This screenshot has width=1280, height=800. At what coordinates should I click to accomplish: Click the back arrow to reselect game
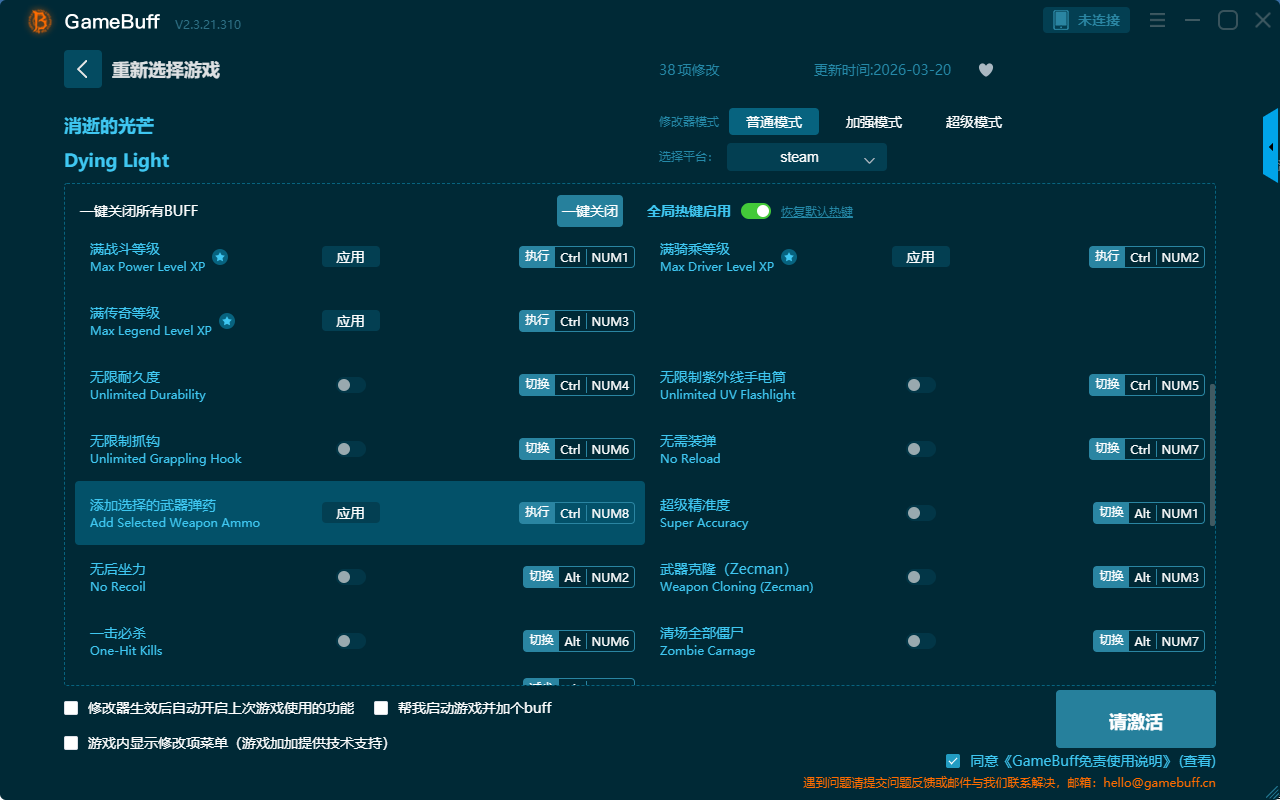83,69
